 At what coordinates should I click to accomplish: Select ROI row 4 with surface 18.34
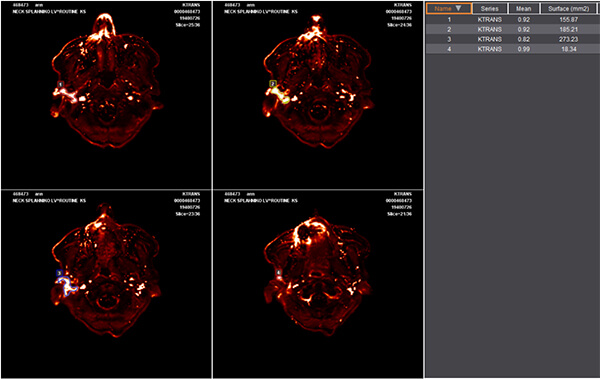513,49
